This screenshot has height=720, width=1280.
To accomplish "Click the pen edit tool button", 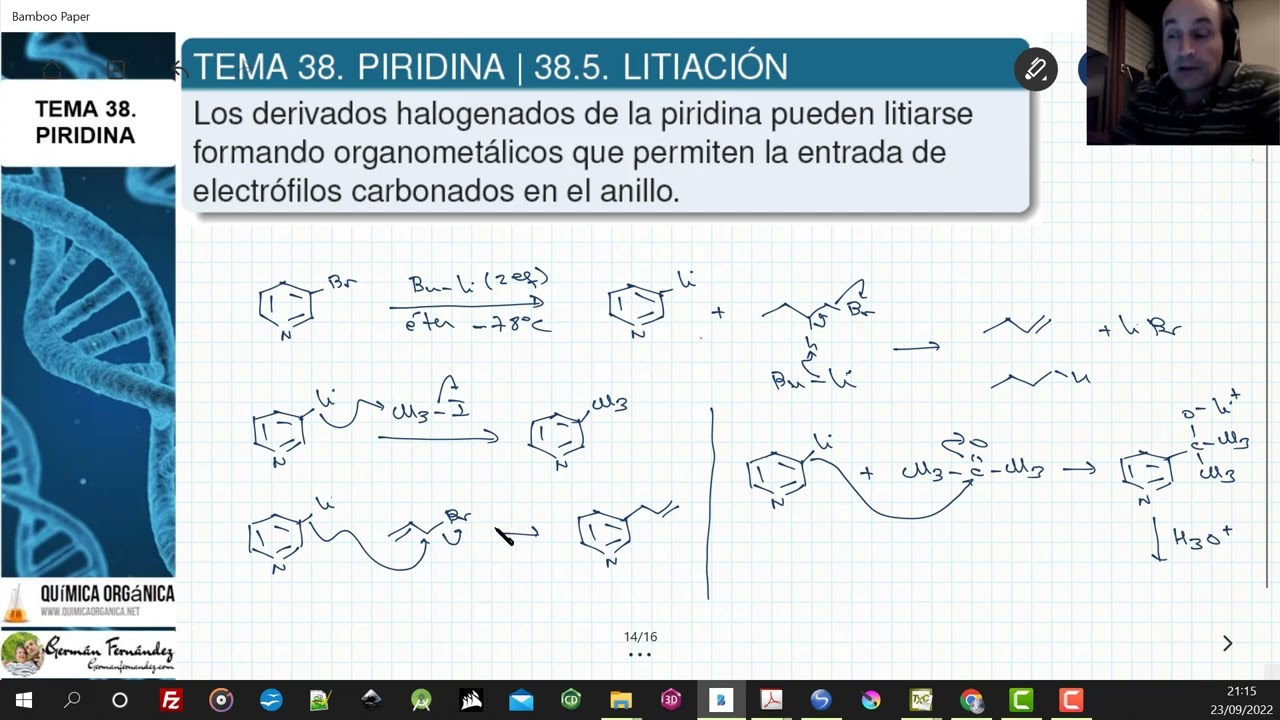I will 1035,69.
